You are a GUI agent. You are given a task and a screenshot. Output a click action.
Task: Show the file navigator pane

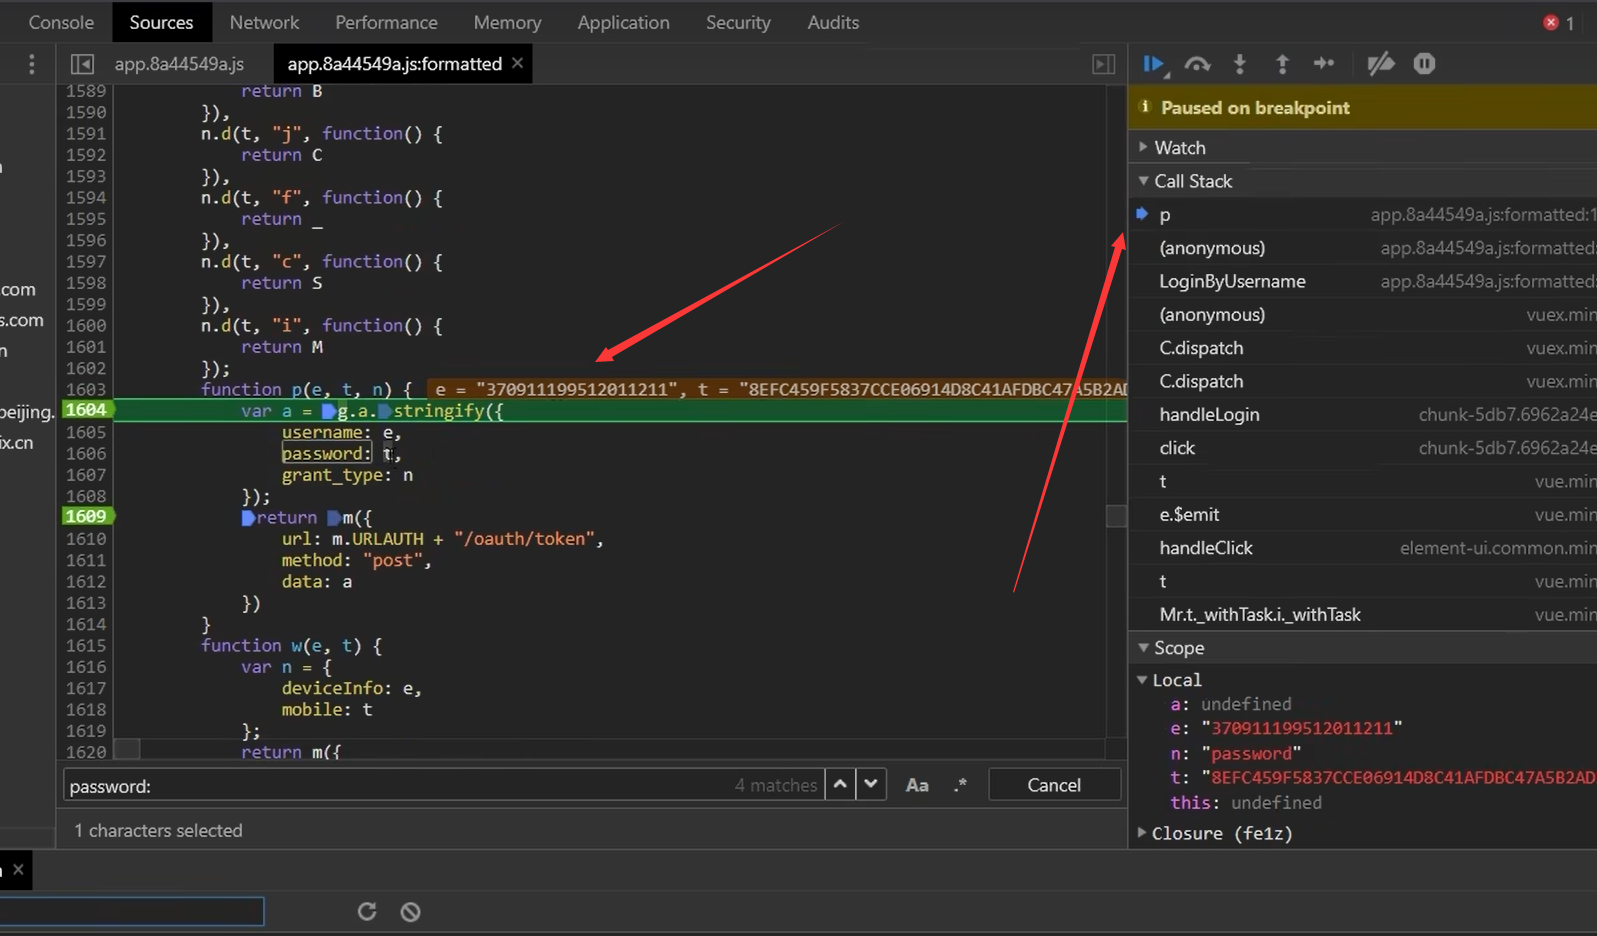tap(82, 64)
